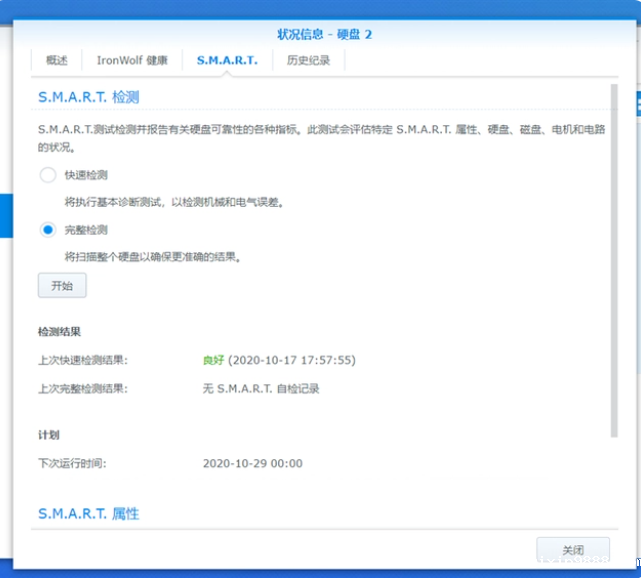
Task: Click the green 良好 status text
Action: coord(213,360)
